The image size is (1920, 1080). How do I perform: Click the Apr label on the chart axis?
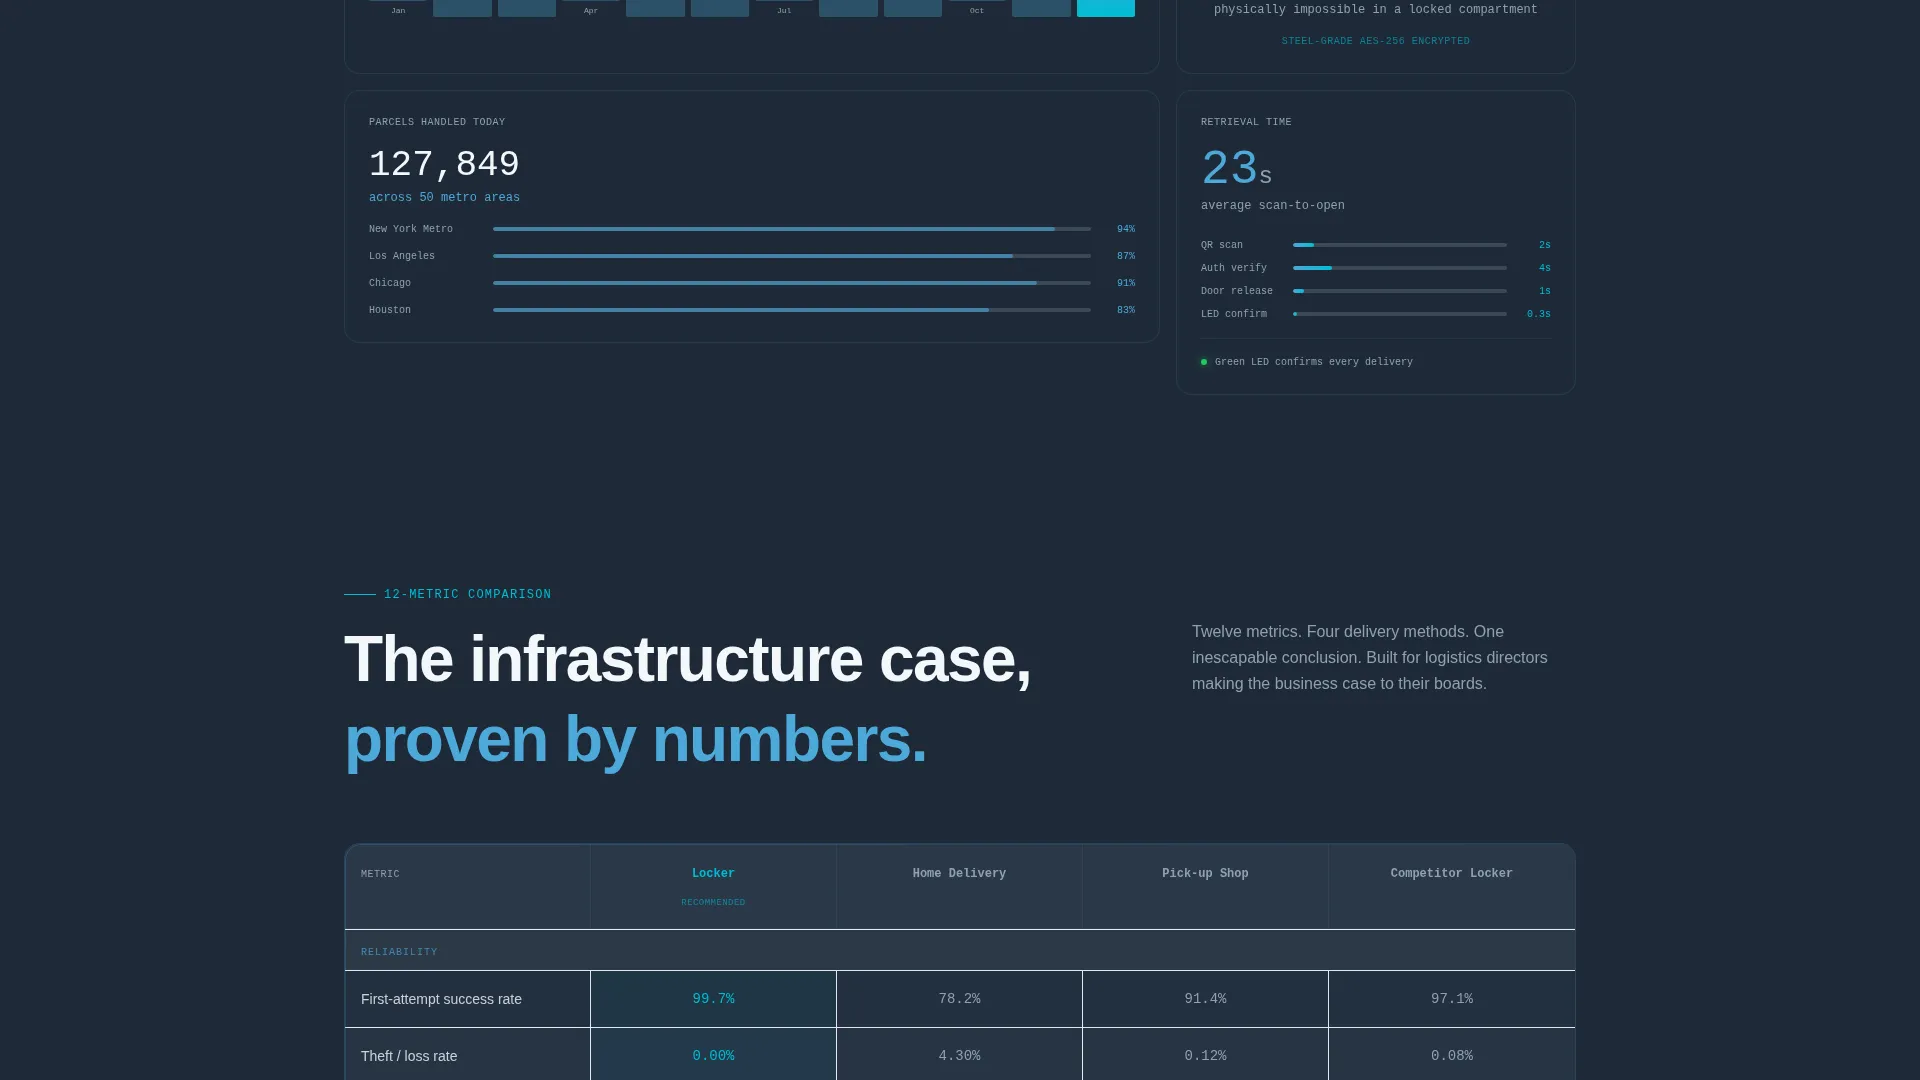[591, 11]
